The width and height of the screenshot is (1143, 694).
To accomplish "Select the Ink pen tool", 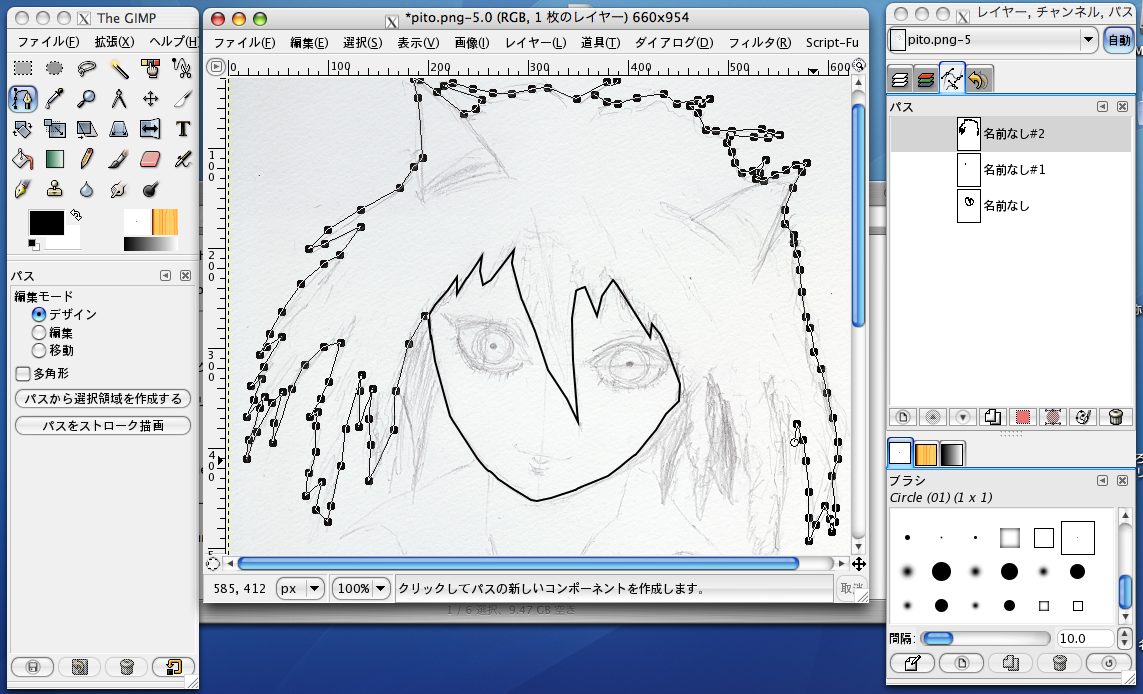I will [x=23, y=190].
